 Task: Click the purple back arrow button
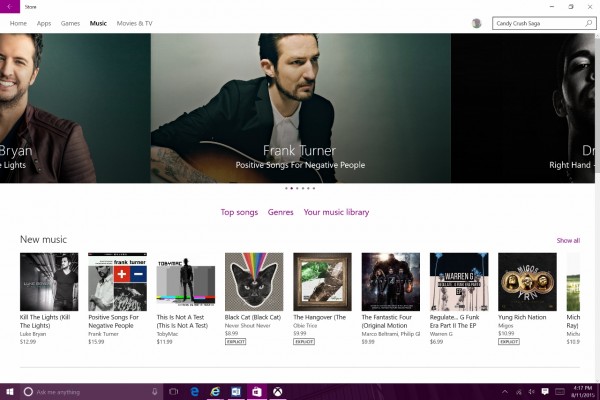click(10, 6)
